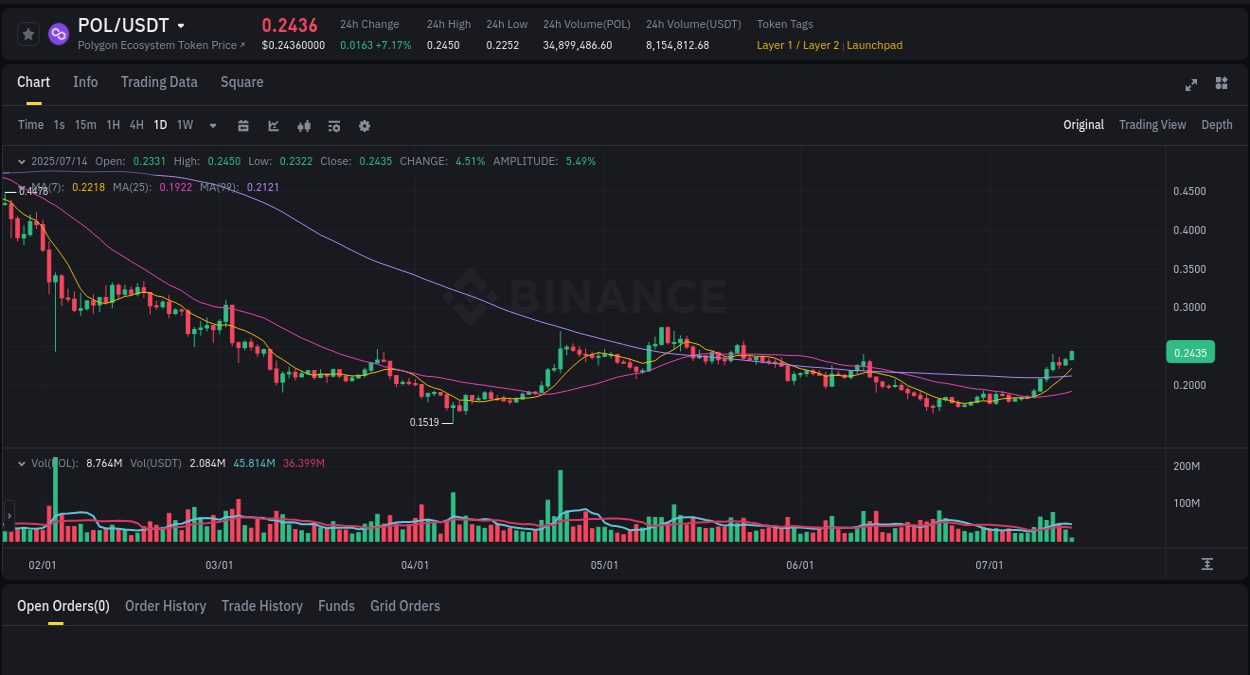Open the Order History tab
This screenshot has height=675, width=1250.
(x=165, y=606)
